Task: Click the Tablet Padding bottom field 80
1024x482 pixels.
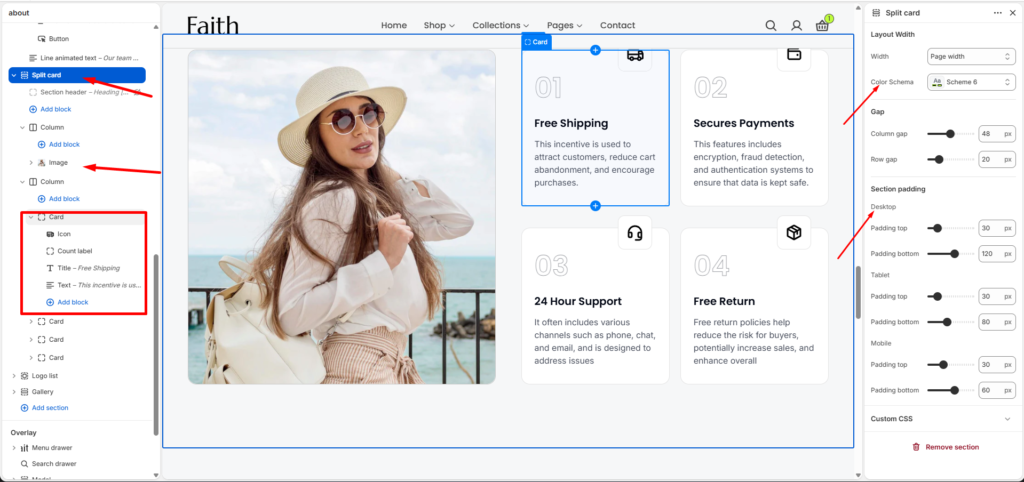Action: click(997, 322)
